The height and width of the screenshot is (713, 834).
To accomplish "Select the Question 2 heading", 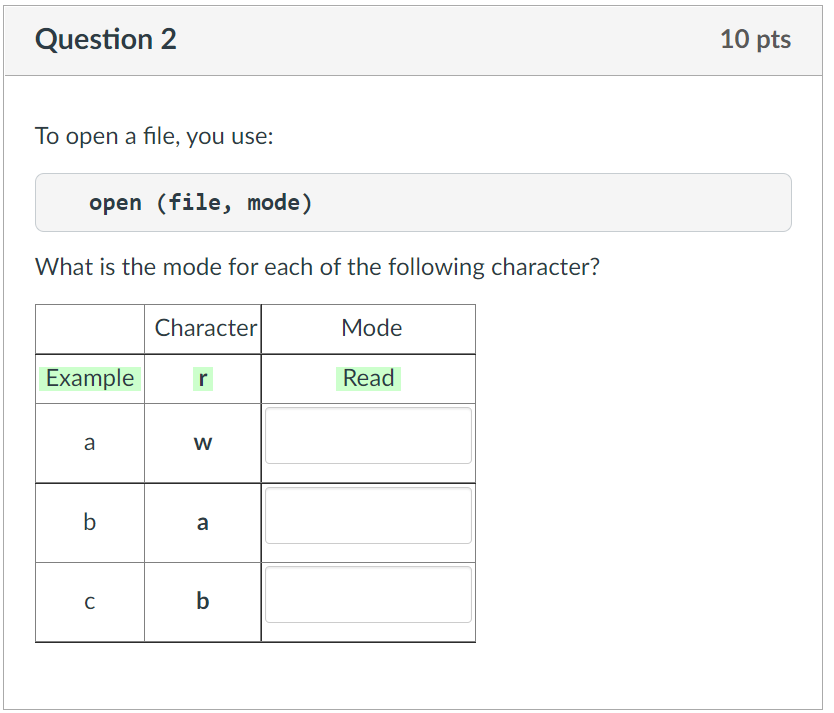I will [105, 39].
